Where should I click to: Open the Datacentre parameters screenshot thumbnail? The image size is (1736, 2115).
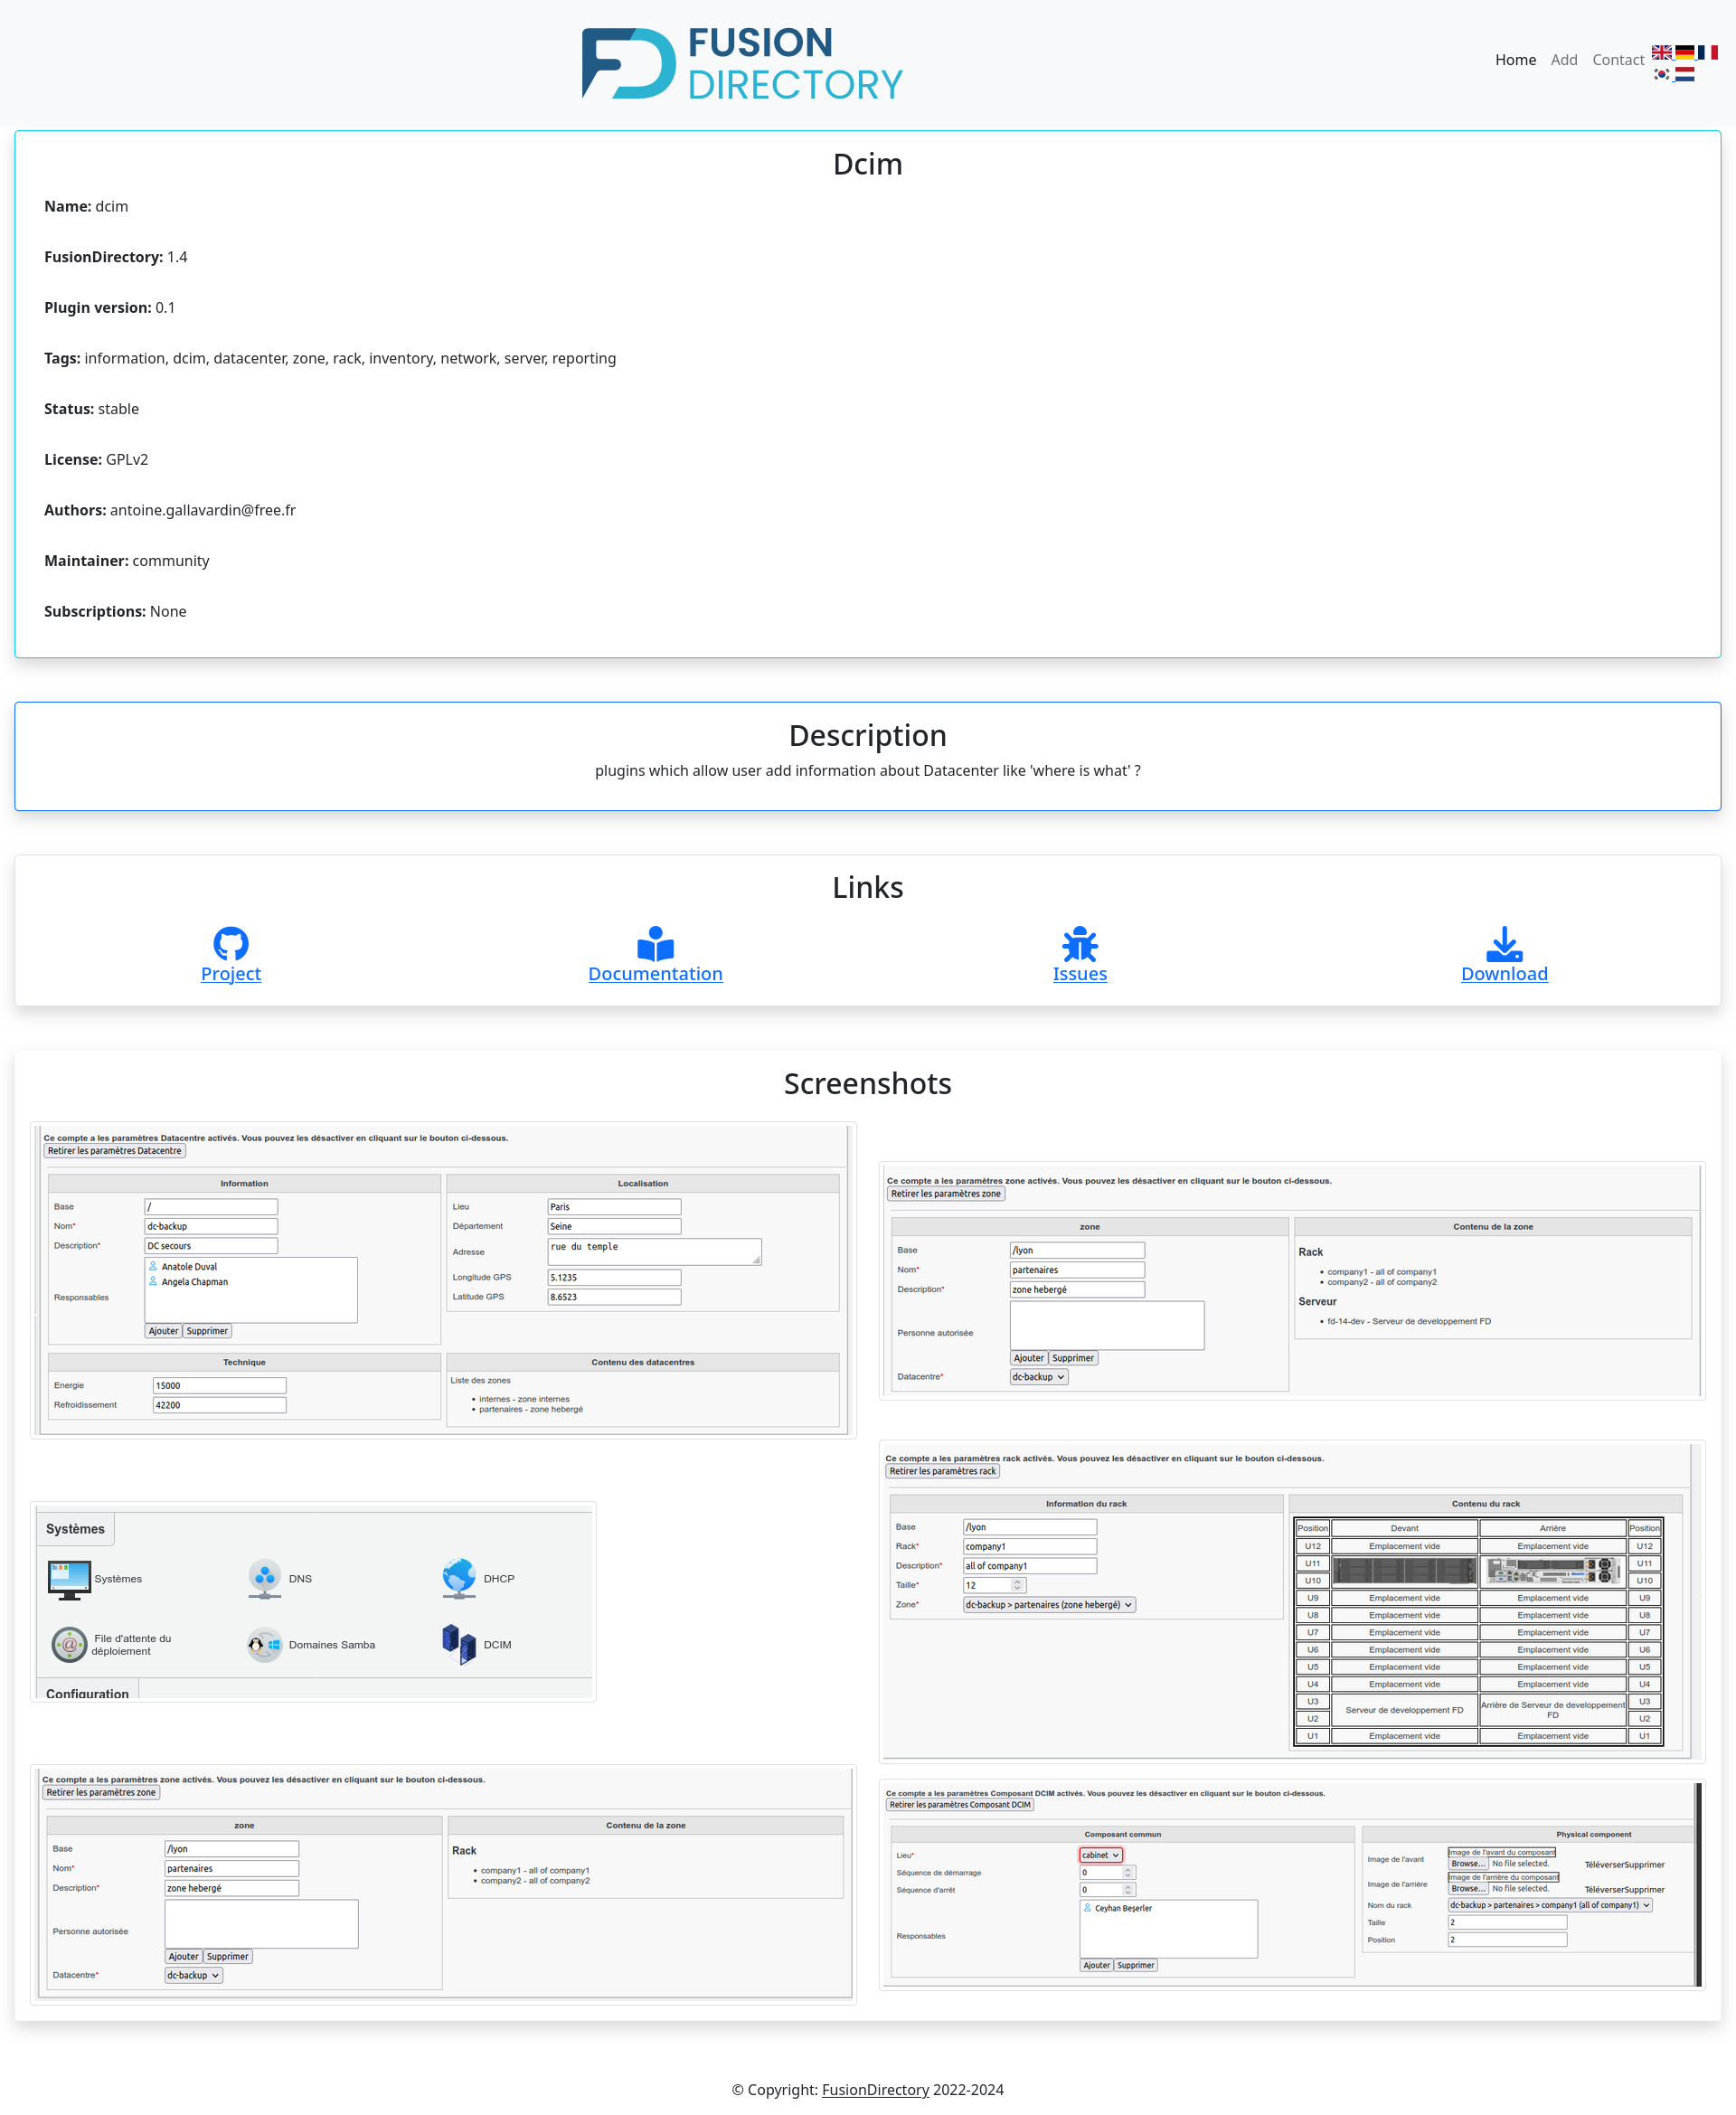pos(443,1280)
